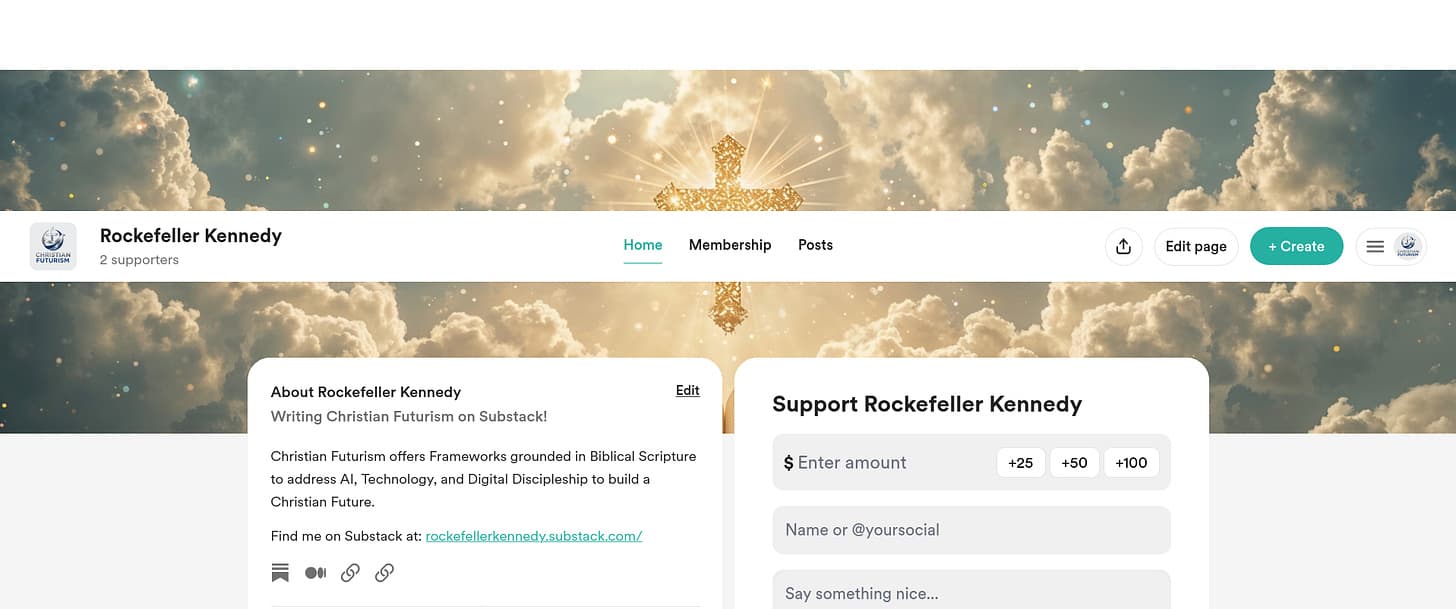Click the Christian Futurism profile logo
Viewport: 1456px width, 609px height.
point(53,246)
